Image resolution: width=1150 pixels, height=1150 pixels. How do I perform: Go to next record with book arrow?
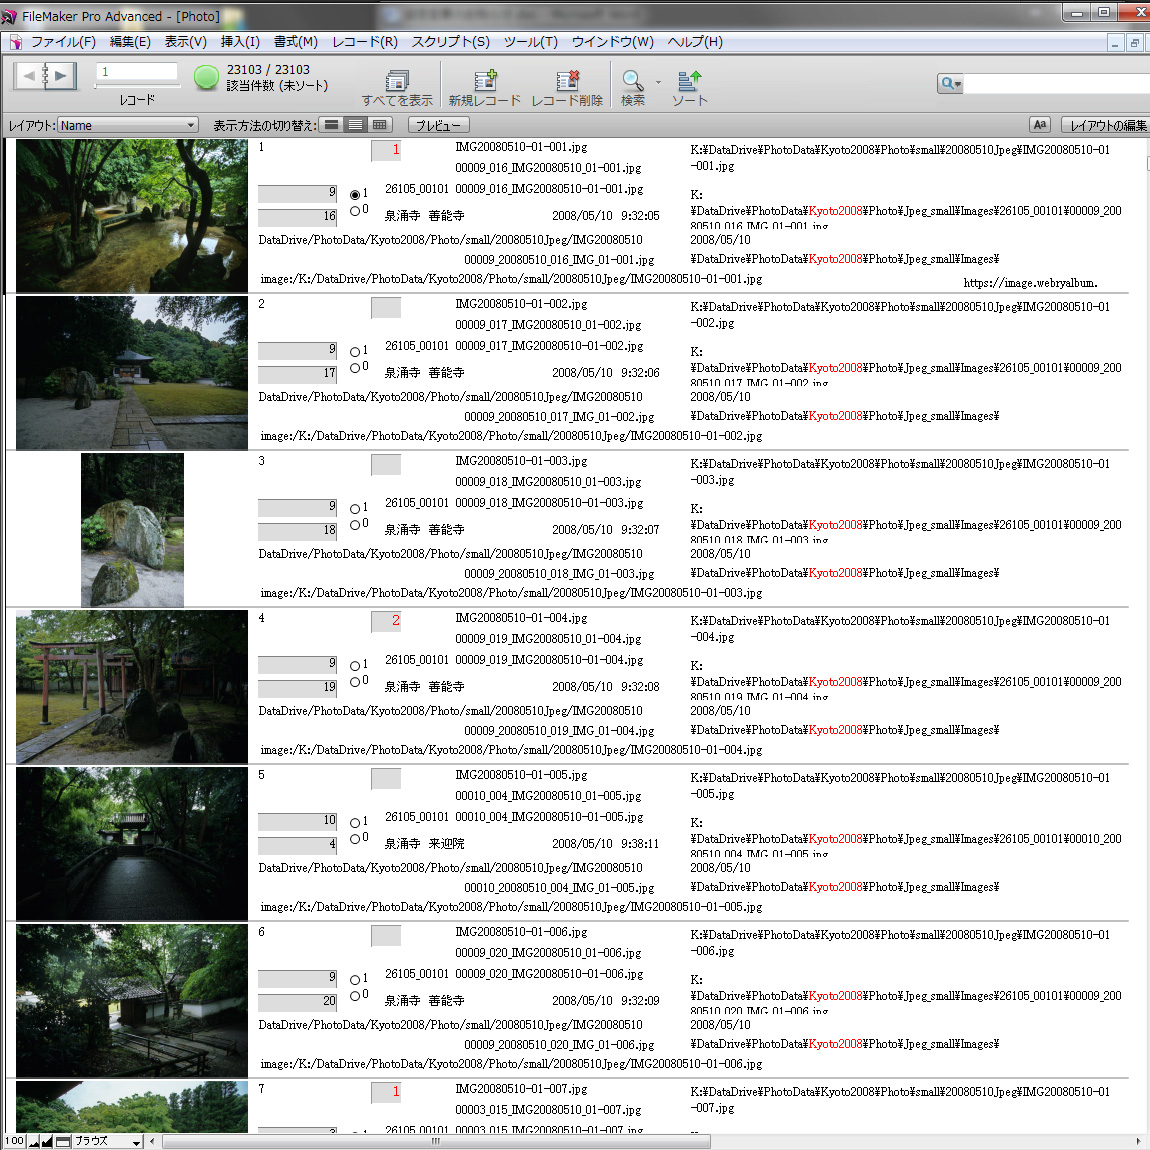coord(61,75)
